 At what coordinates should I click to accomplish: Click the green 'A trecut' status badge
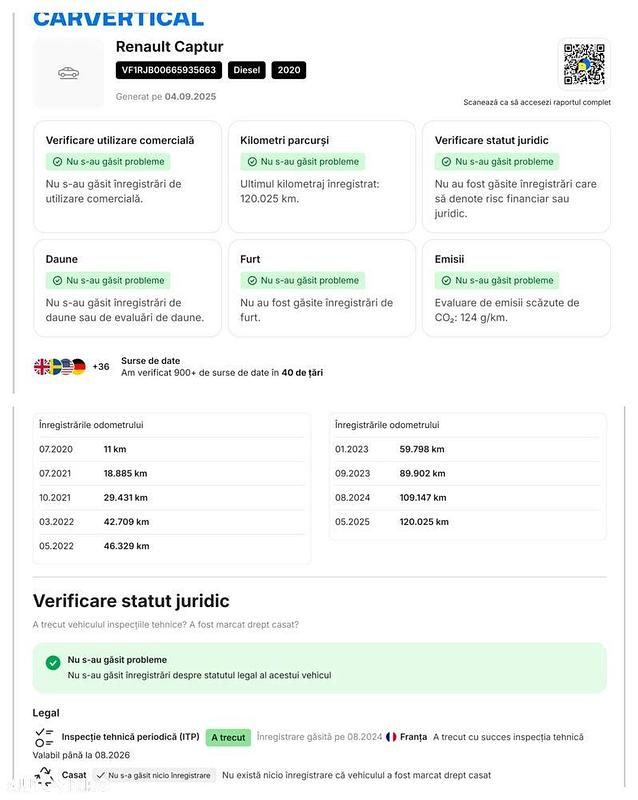point(228,738)
